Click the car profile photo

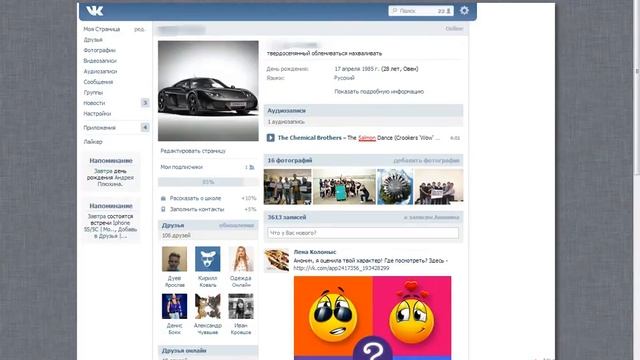click(x=208, y=91)
